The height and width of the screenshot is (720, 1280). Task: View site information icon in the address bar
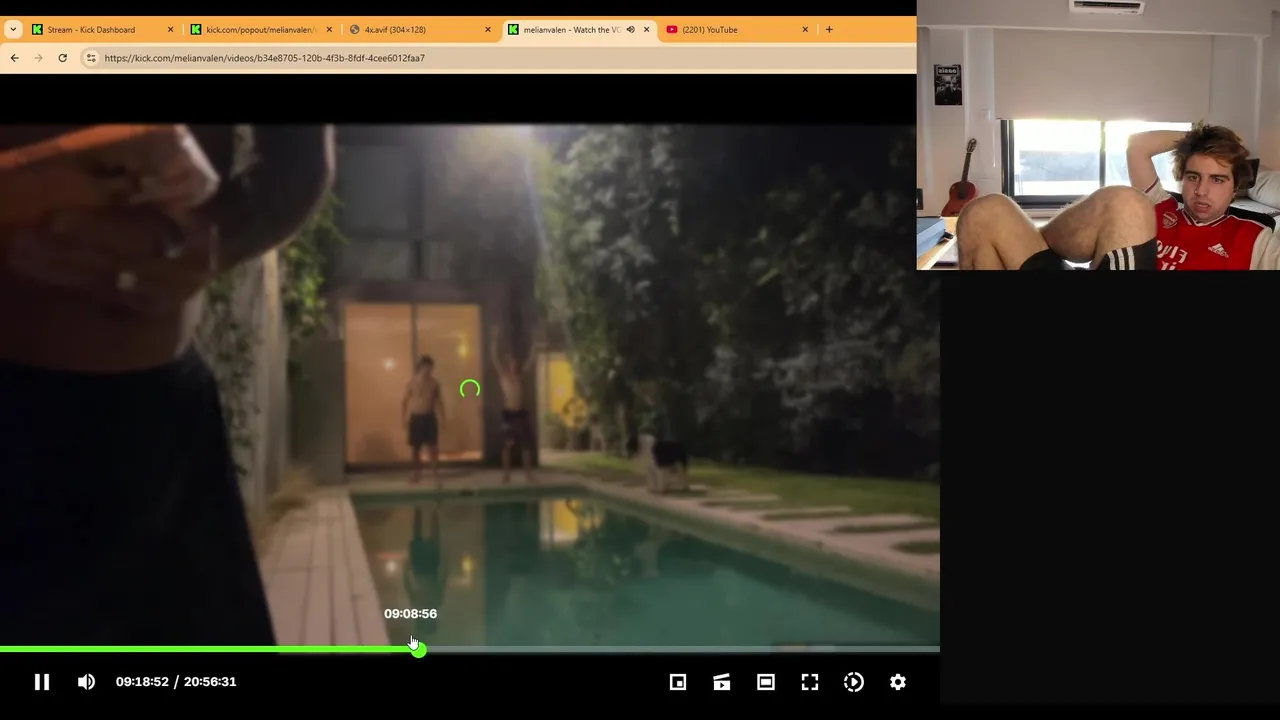[91, 58]
